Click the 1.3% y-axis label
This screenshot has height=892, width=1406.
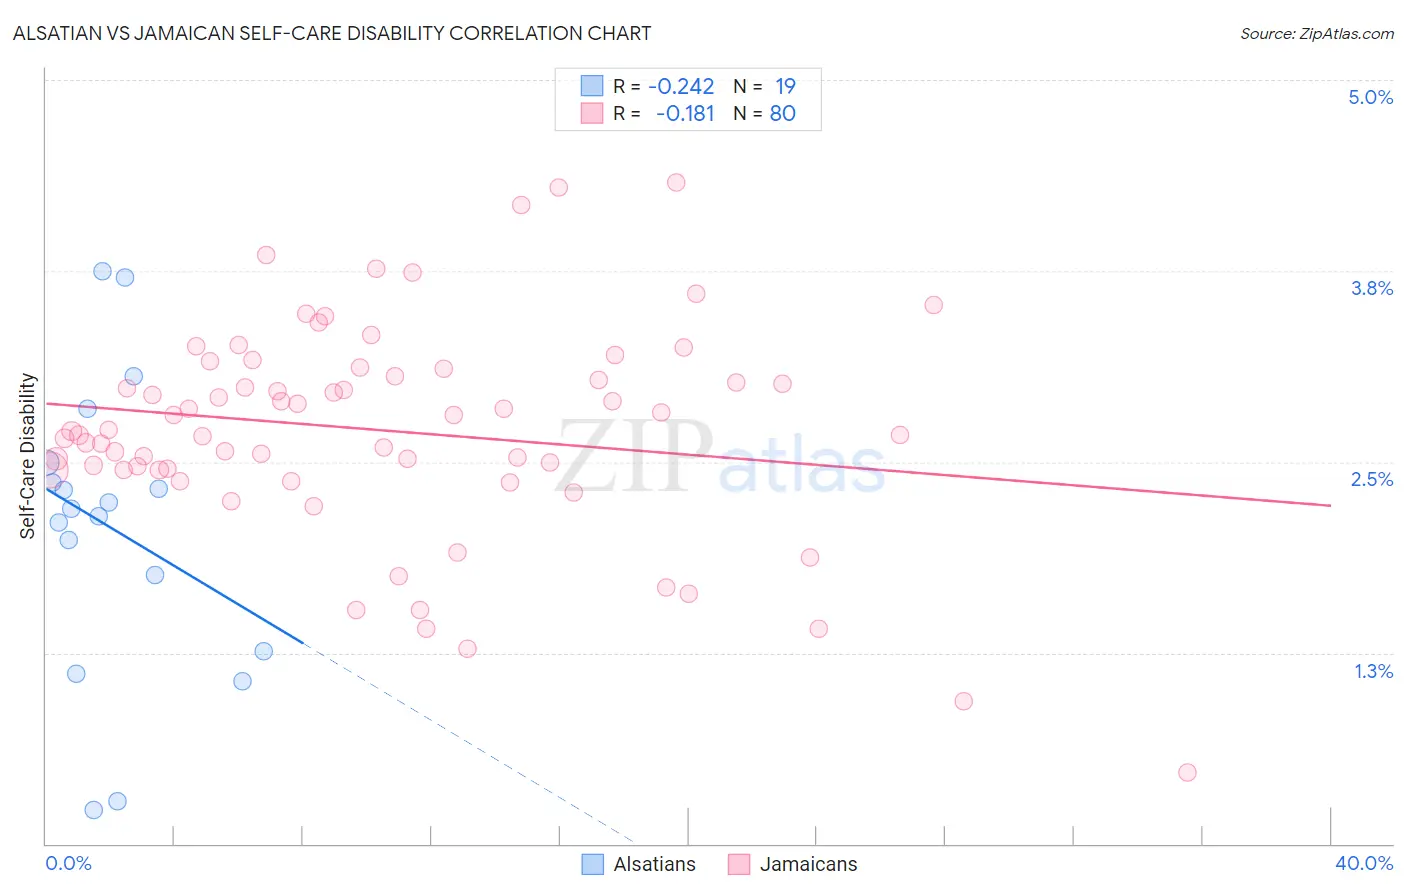[x=1374, y=671]
